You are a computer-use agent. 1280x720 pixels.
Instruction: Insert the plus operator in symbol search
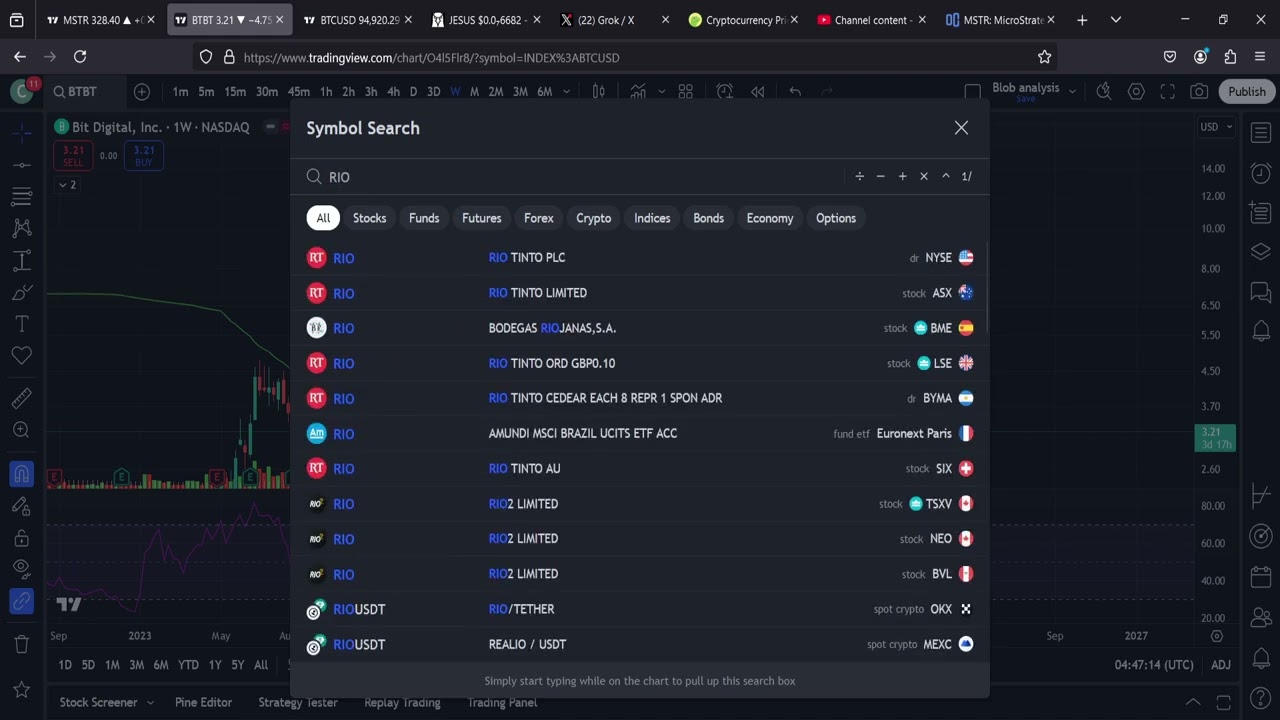pyautogui.click(x=902, y=177)
